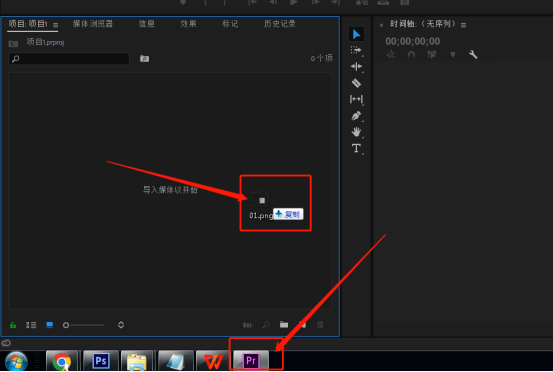Switch to the 媒体浏览器 tab
The height and width of the screenshot is (372, 553).
coord(92,24)
